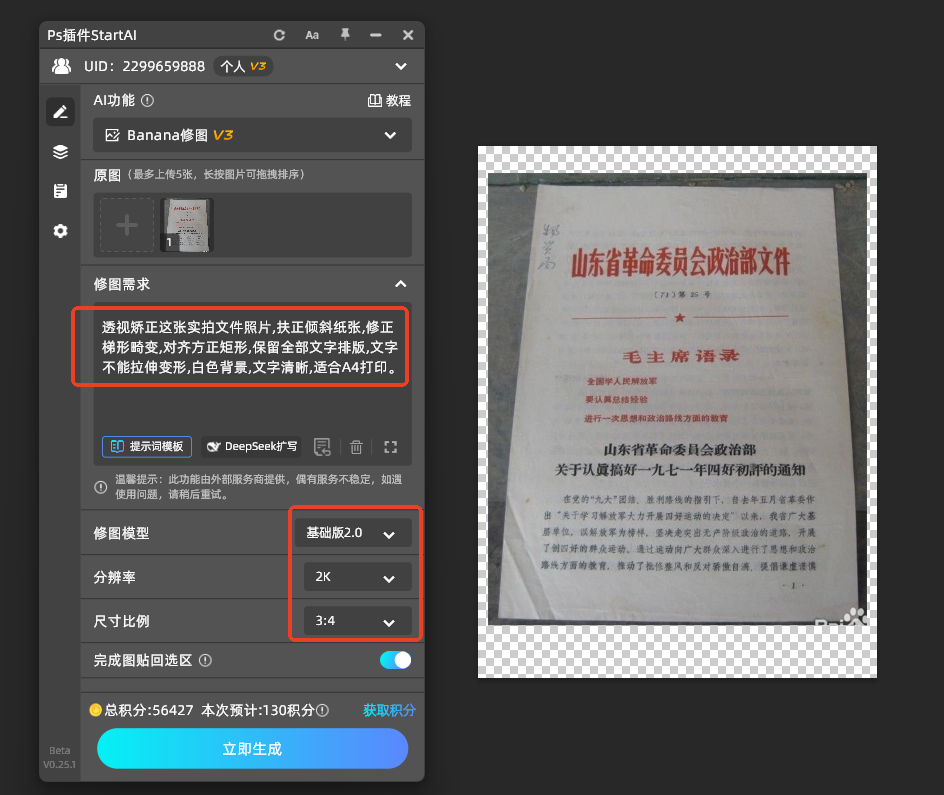Viewport: 944px width, 795px height.
Task: Click the 个人 V3 account badge
Action: pos(243,66)
